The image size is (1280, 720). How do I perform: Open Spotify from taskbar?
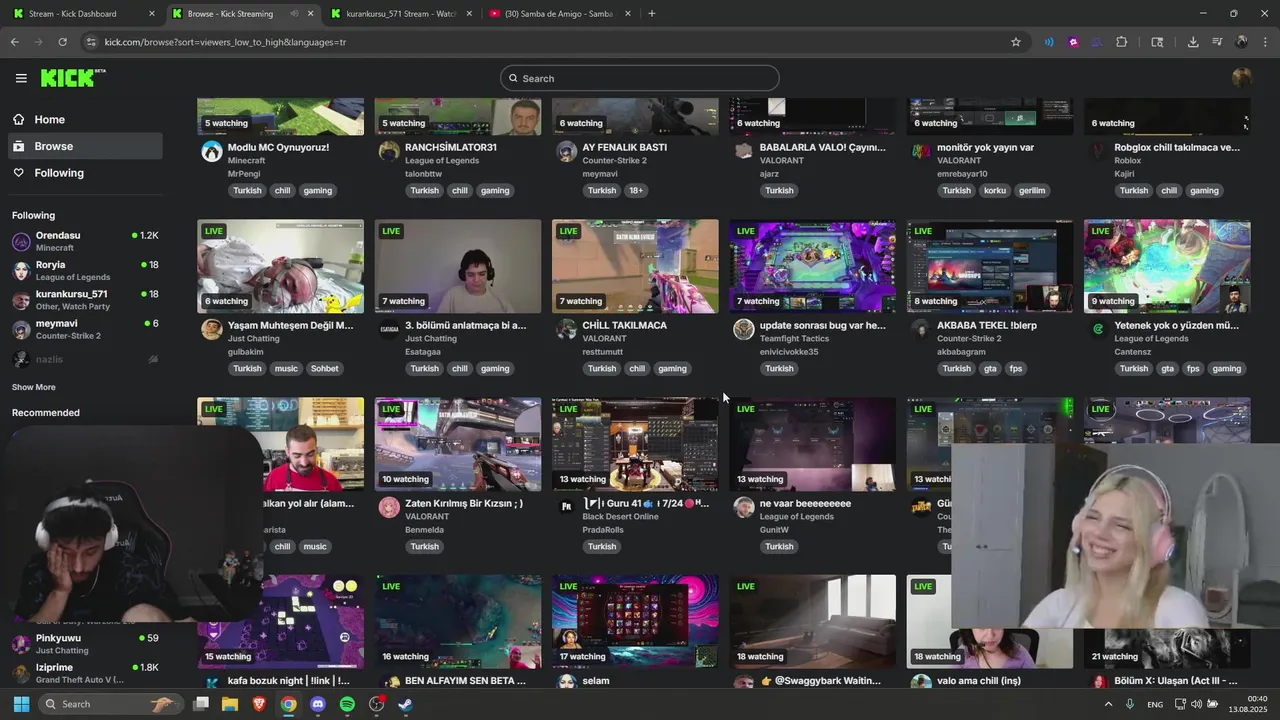pos(347,704)
